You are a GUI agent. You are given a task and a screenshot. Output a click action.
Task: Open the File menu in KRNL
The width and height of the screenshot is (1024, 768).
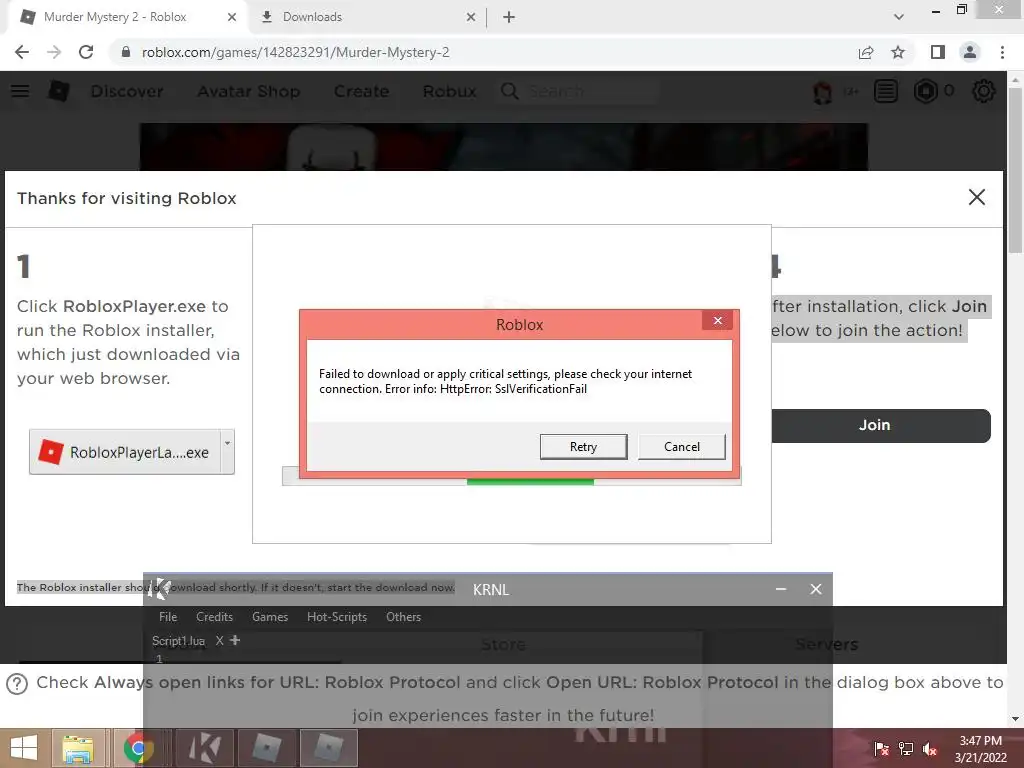(168, 616)
